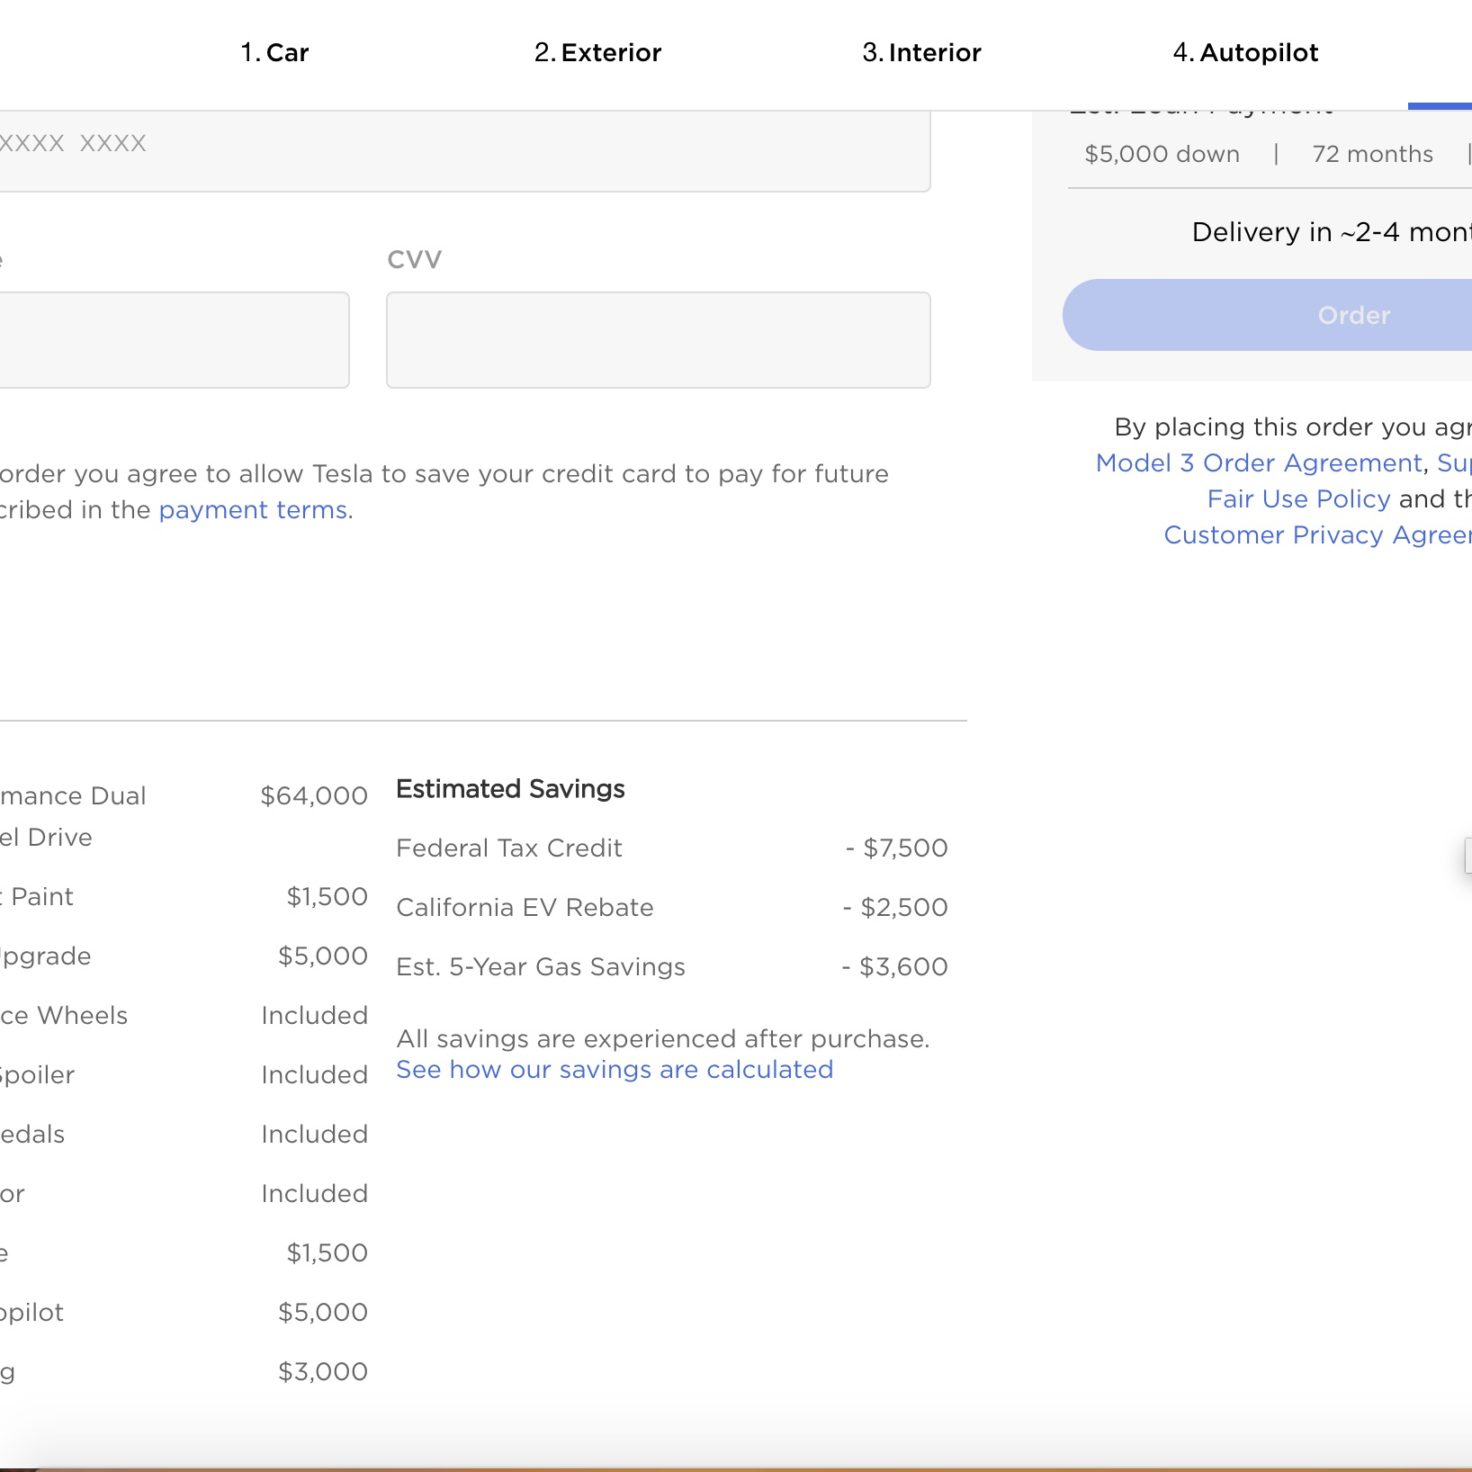Image resolution: width=1472 pixels, height=1472 pixels.
Task: Focus the CVV input field
Action: [658, 340]
